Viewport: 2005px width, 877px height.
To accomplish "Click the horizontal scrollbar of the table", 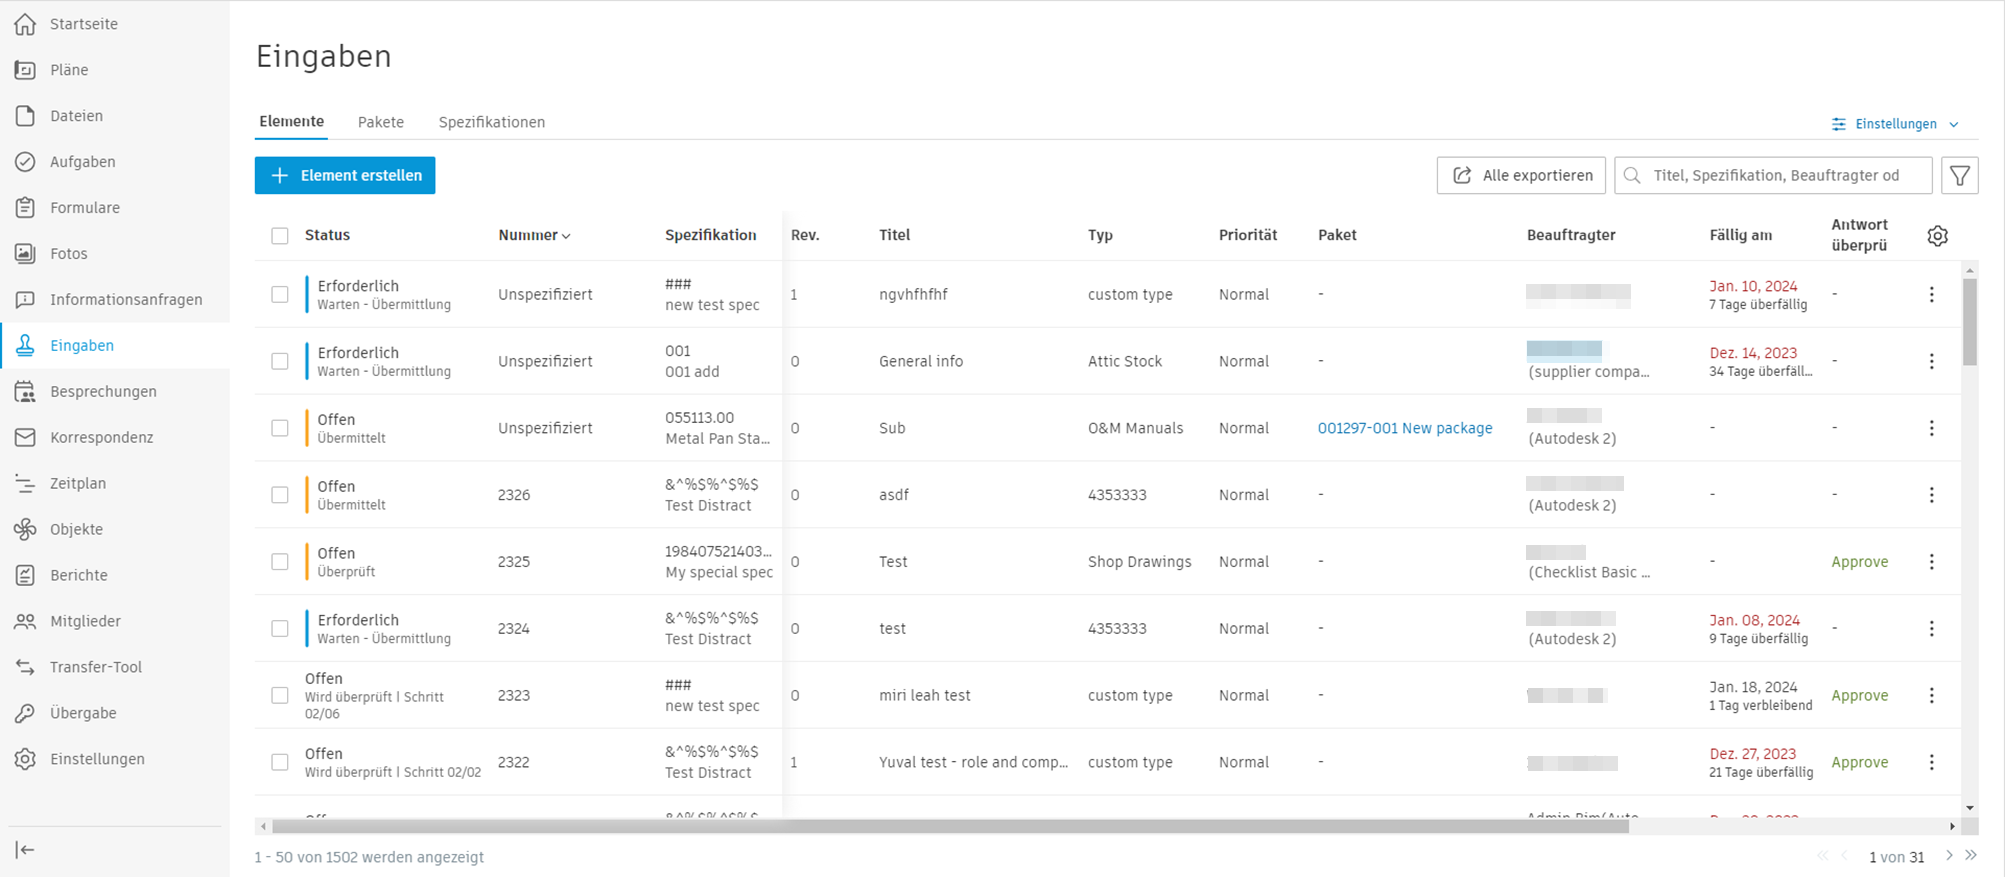I will (950, 827).
